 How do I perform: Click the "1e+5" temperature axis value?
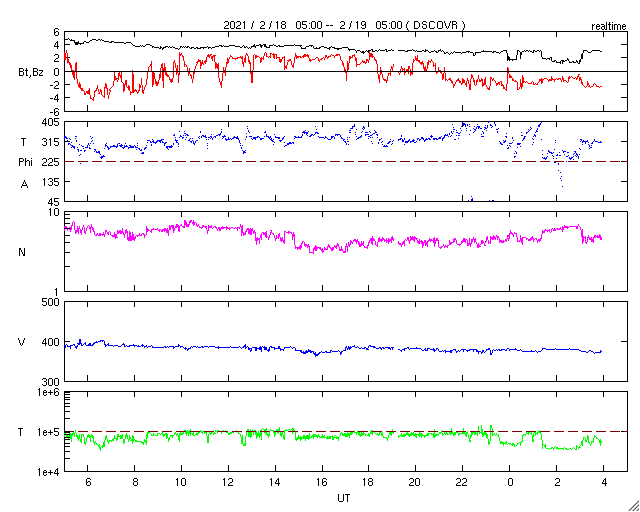pyautogui.click(x=48, y=432)
